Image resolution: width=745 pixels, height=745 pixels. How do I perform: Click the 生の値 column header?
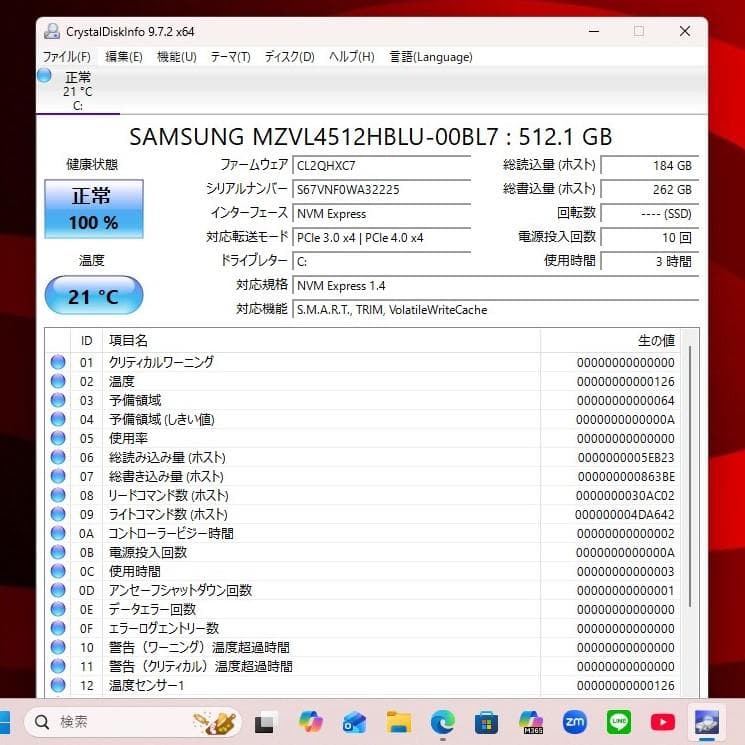pyautogui.click(x=611, y=341)
